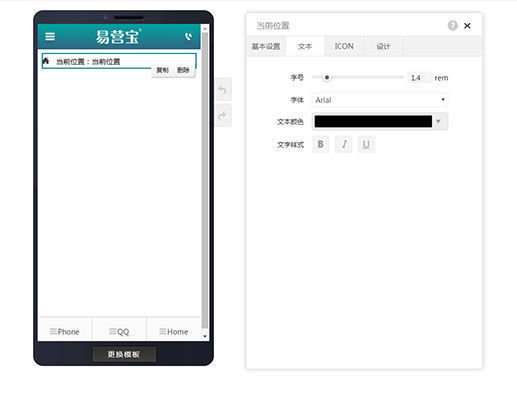Click the font size slider handle
This screenshot has height=393, width=517.
pos(327,77)
